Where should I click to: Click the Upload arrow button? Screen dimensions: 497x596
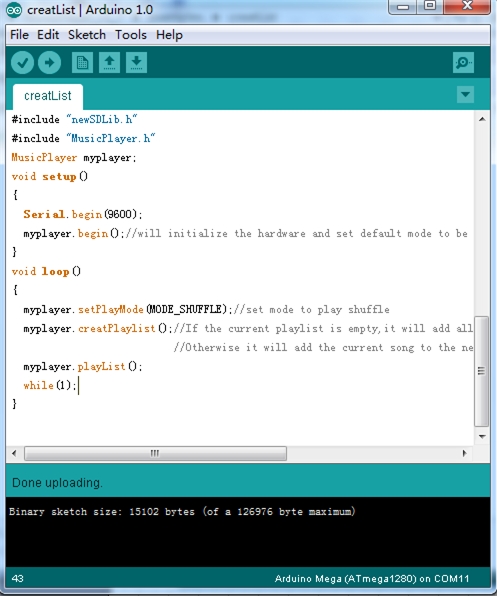49,62
